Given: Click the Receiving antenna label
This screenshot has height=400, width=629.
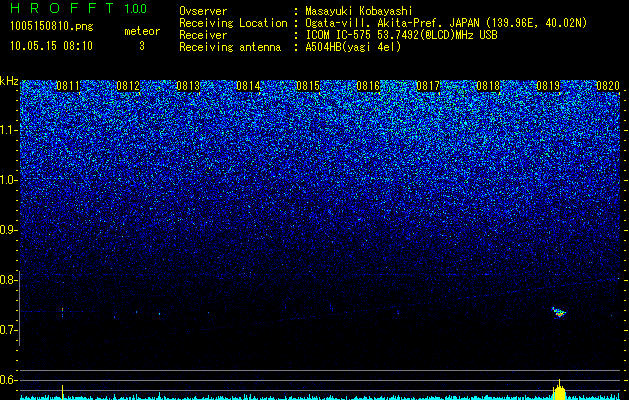Looking at the screenshot, I should [x=230, y=47].
